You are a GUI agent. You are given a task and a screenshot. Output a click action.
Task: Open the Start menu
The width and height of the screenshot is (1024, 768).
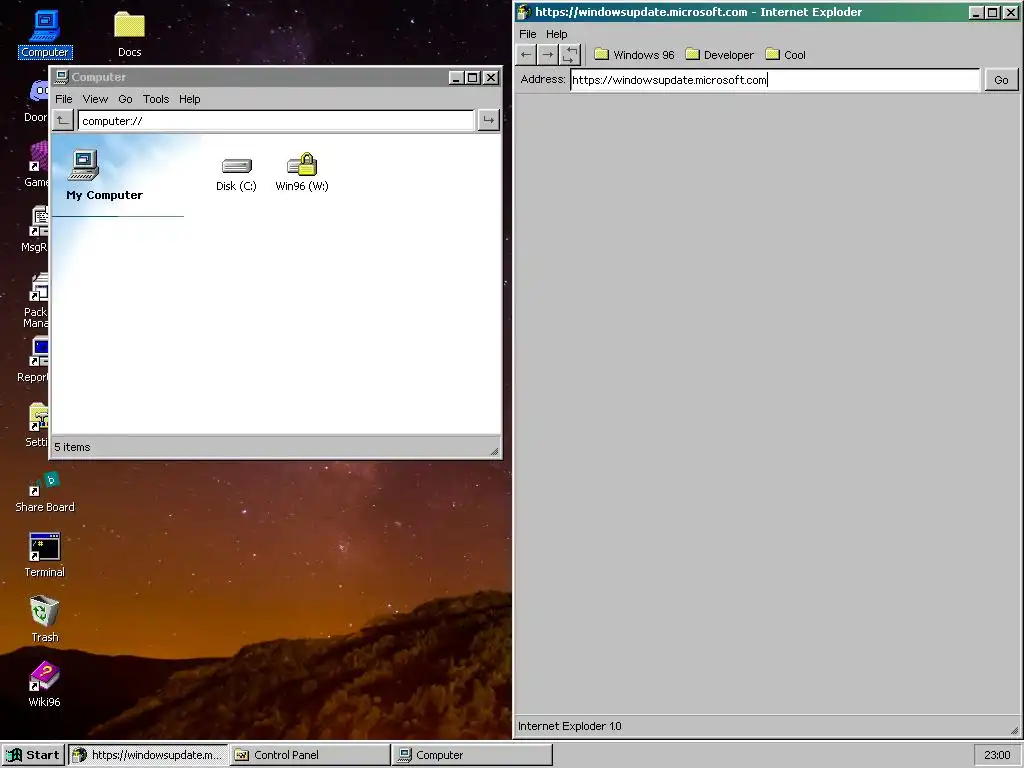(33, 755)
